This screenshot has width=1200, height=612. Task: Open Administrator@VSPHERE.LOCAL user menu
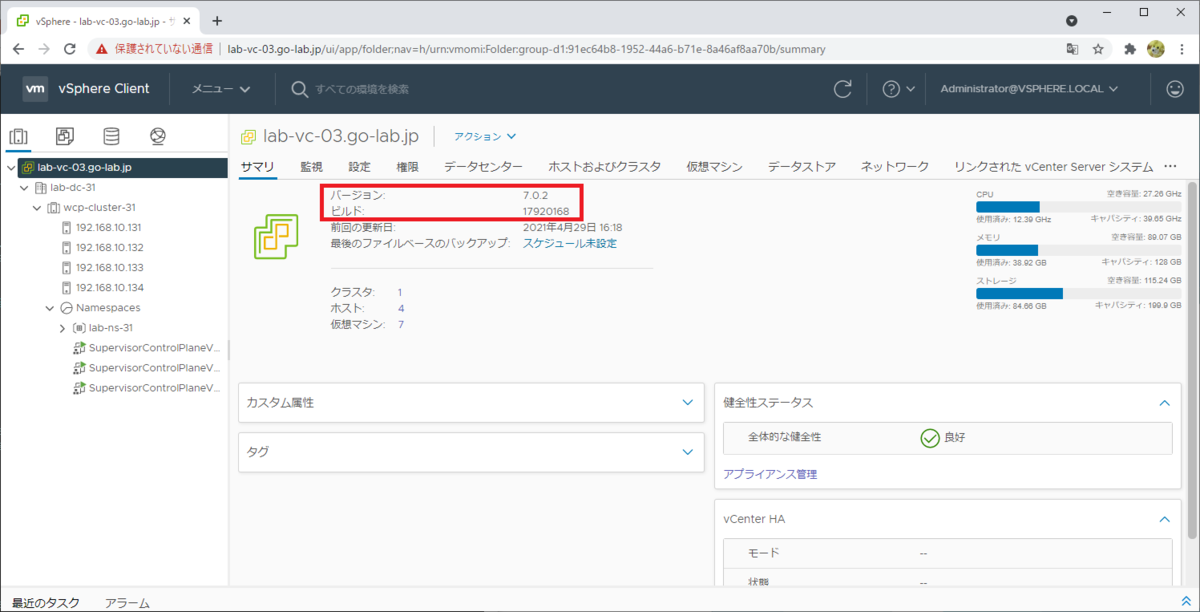[1029, 89]
